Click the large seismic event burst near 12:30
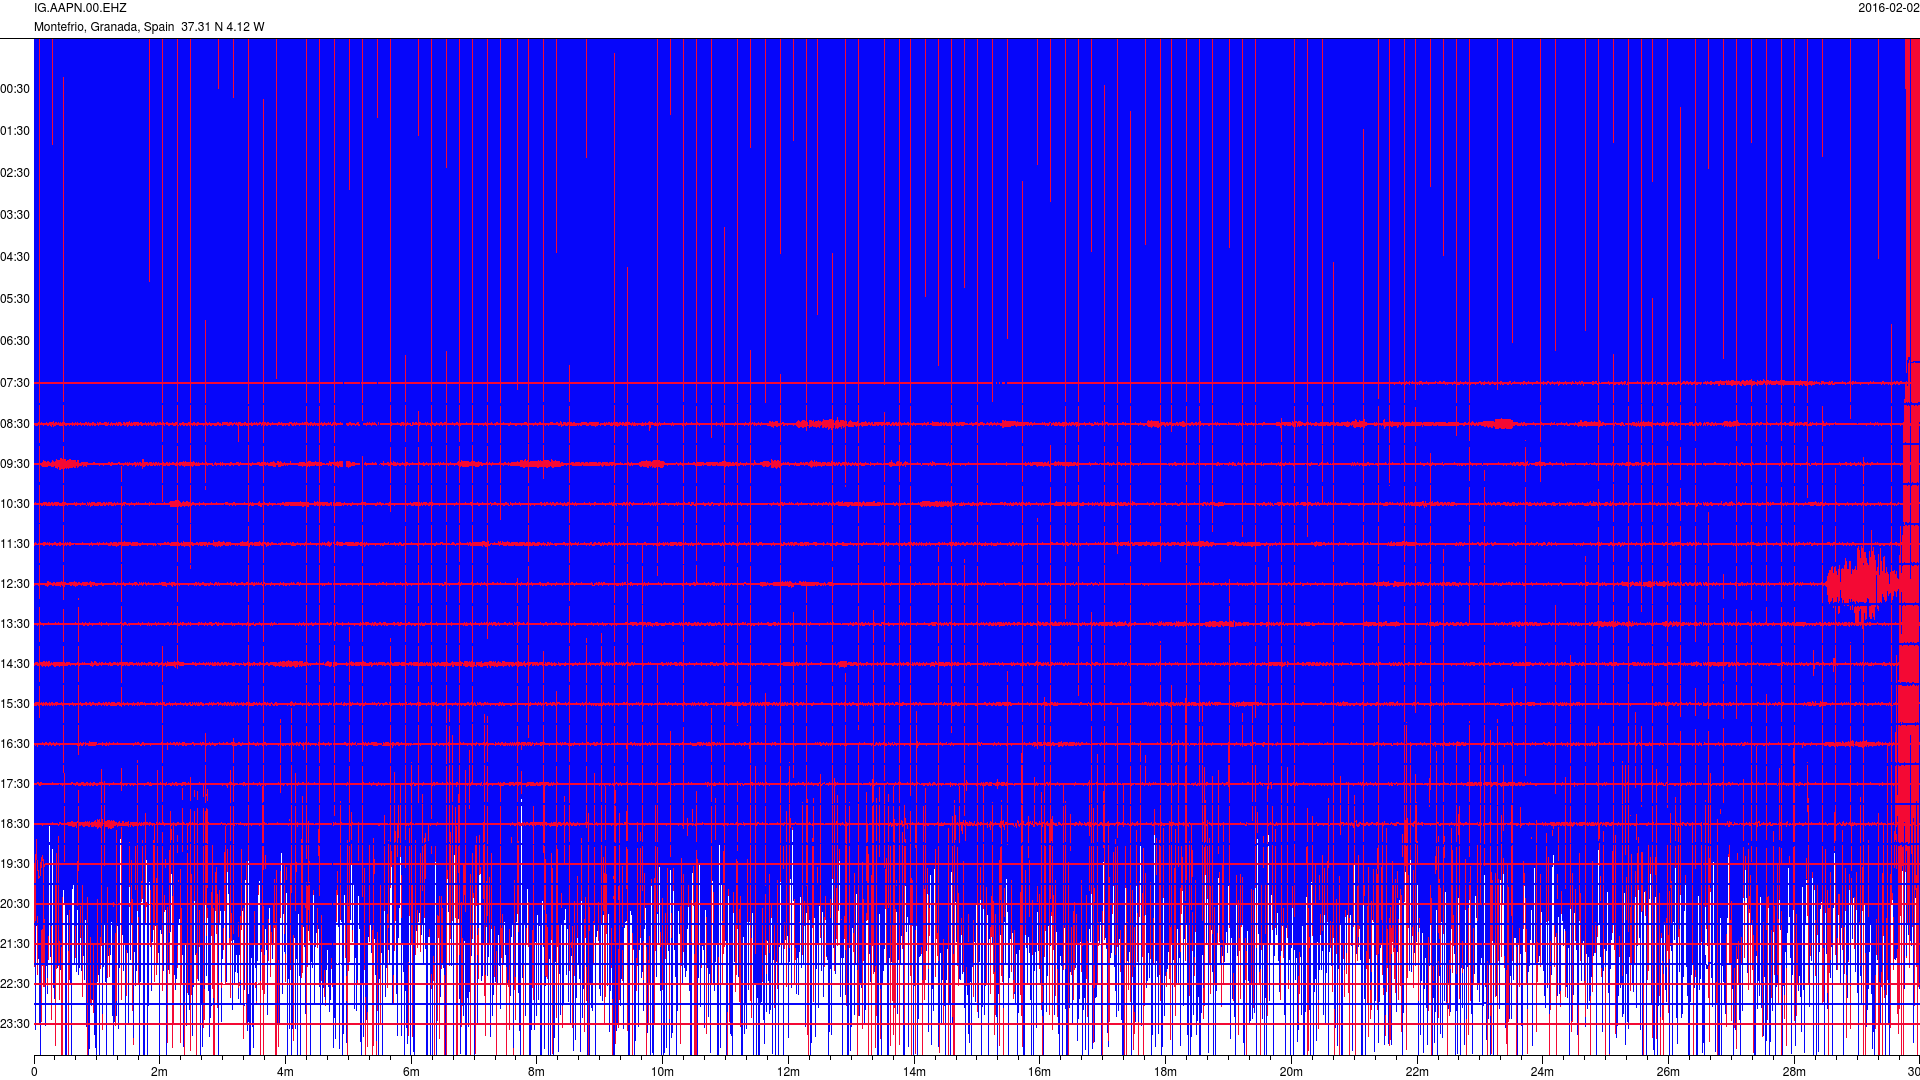The image size is (1920, 1080). pos(1862,585)
